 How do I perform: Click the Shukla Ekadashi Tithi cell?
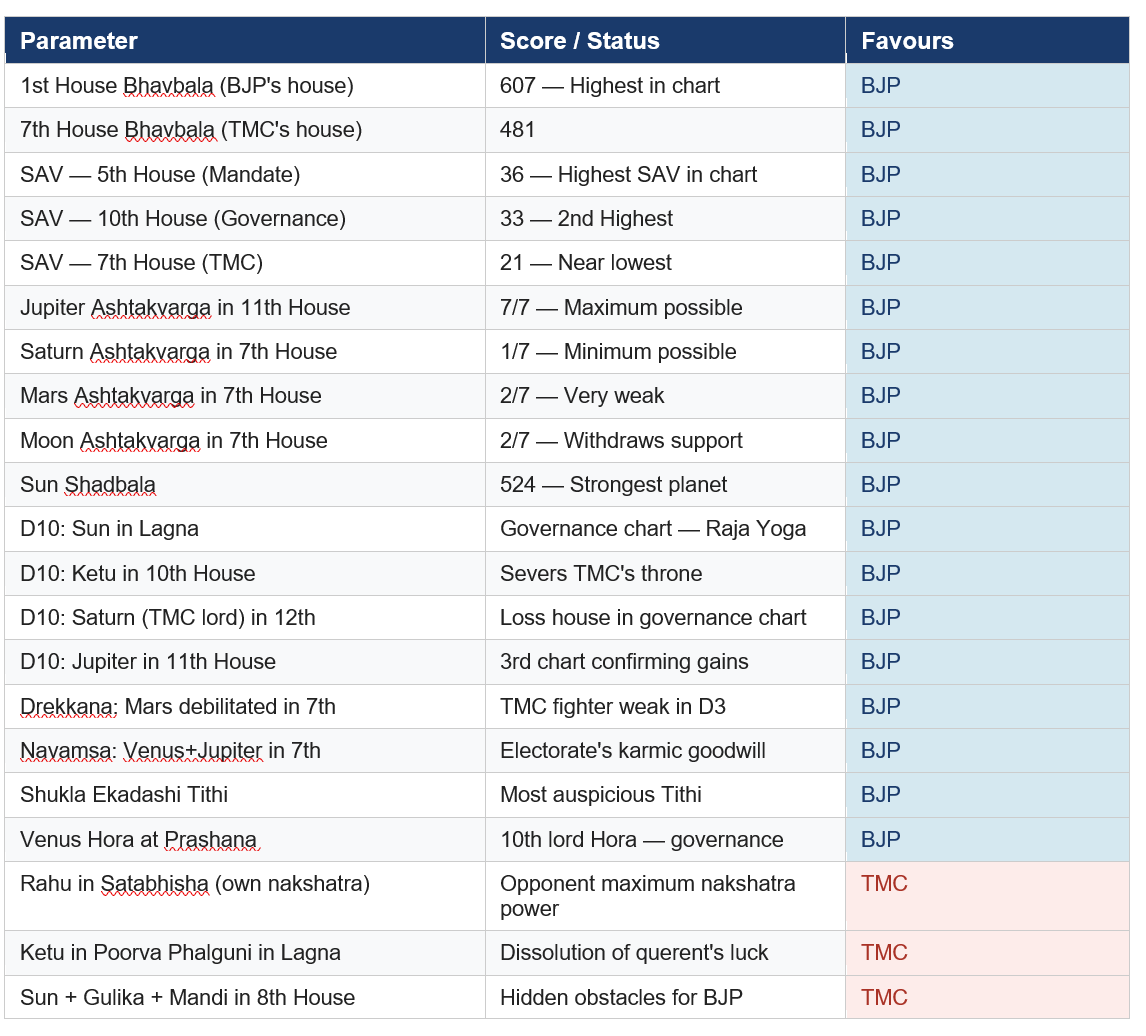tap(124, 795)
